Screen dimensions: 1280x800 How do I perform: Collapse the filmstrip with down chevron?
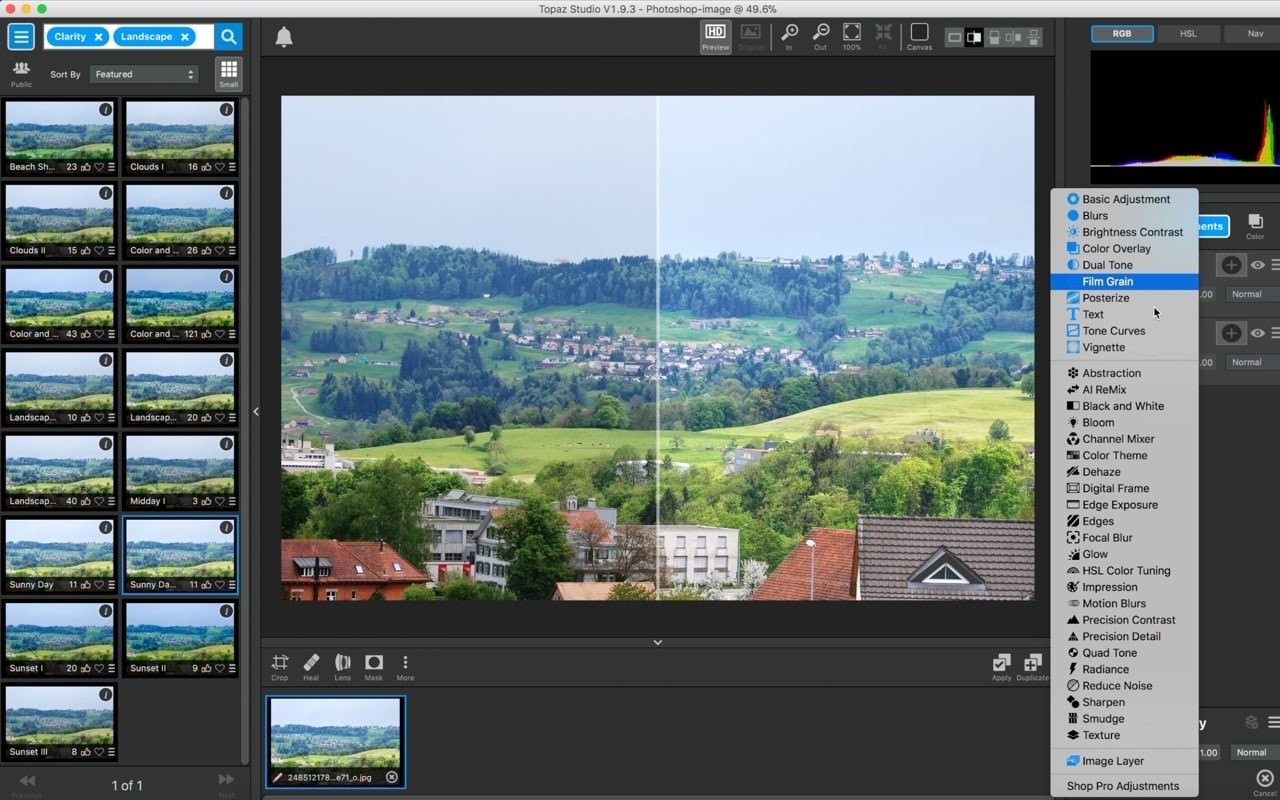pos(657,642)
